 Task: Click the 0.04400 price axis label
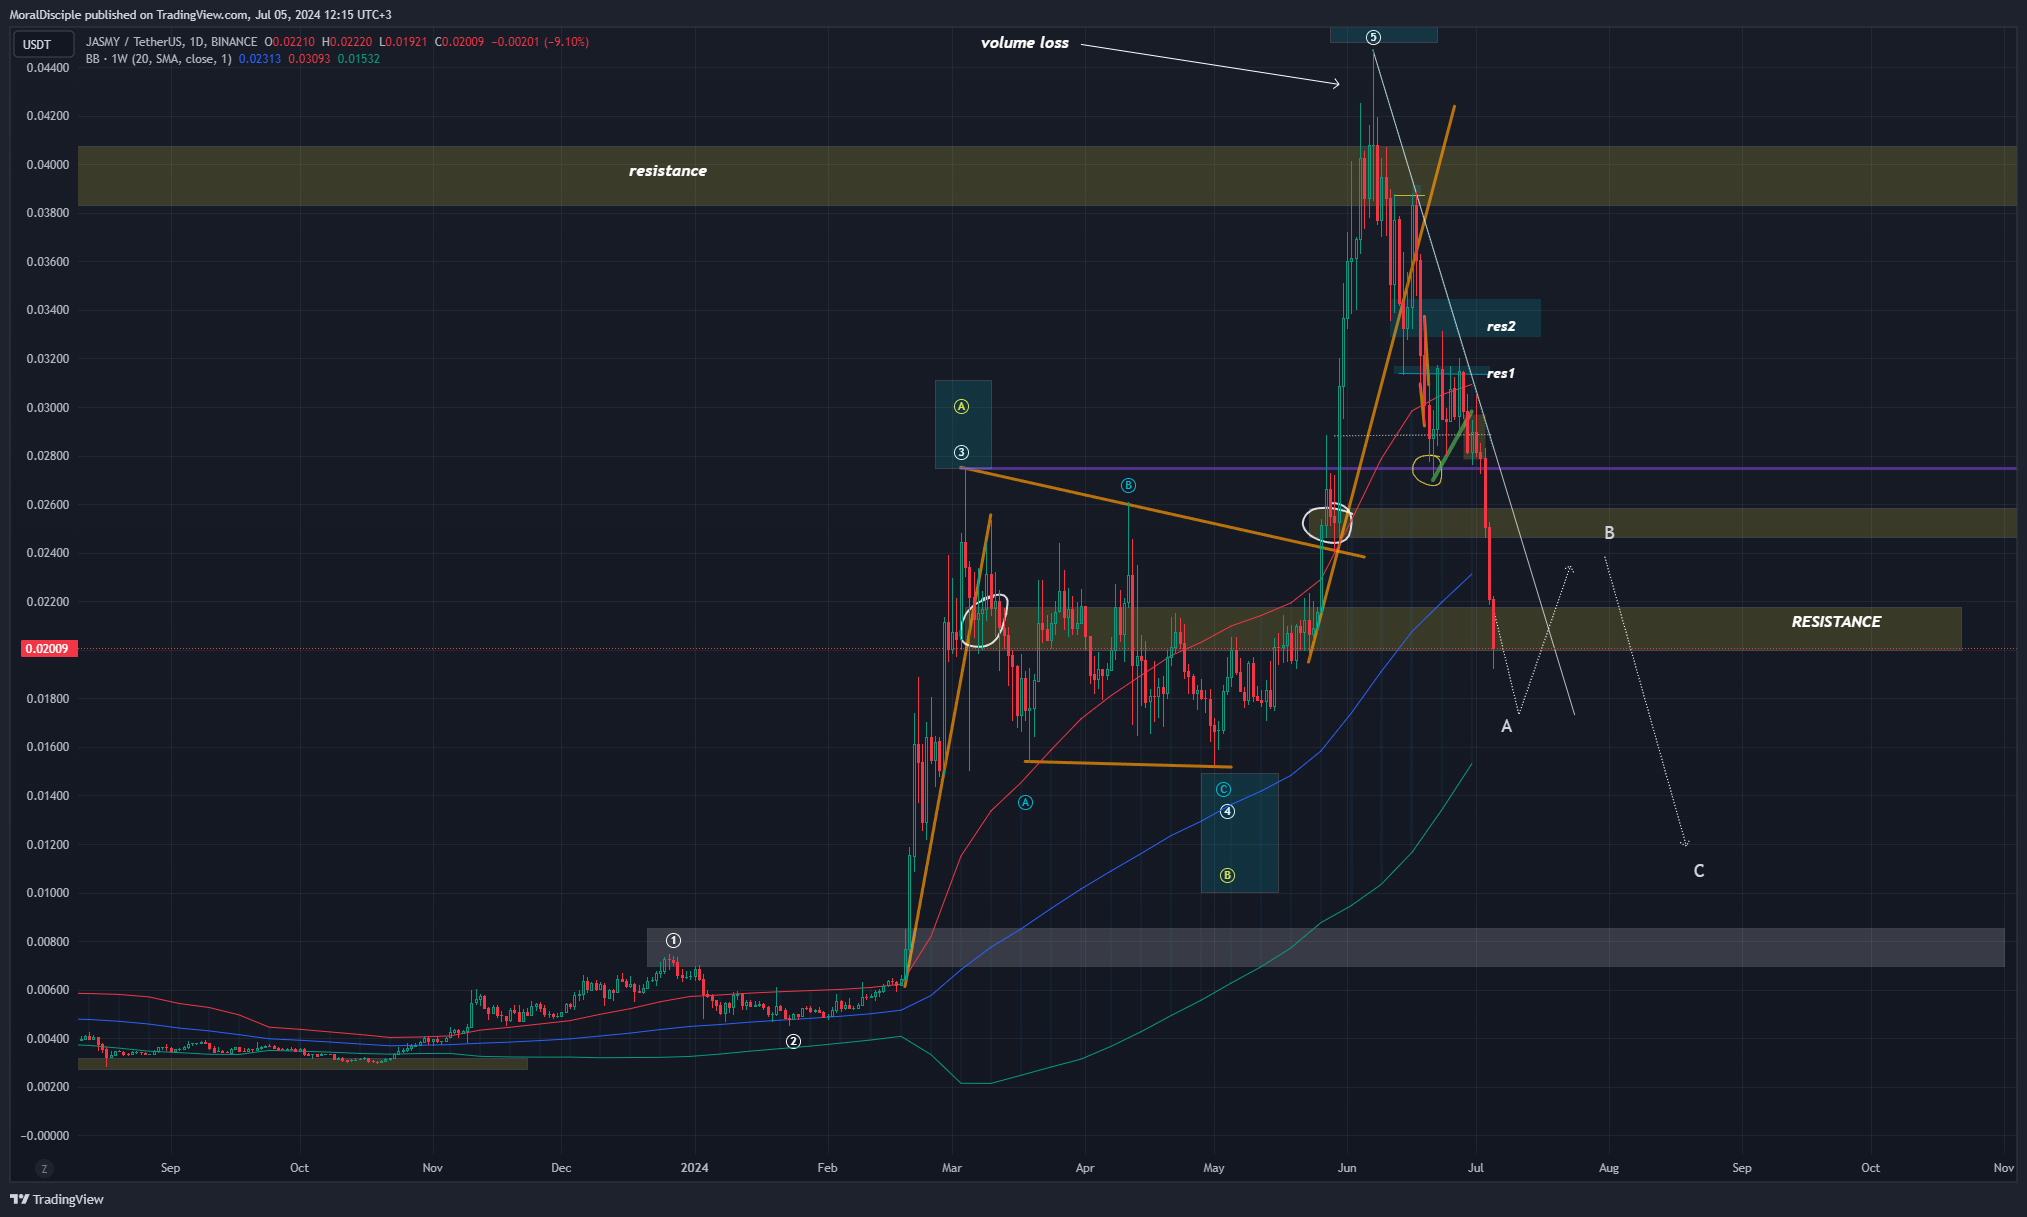pyautogui.click(x=47, y=68)
